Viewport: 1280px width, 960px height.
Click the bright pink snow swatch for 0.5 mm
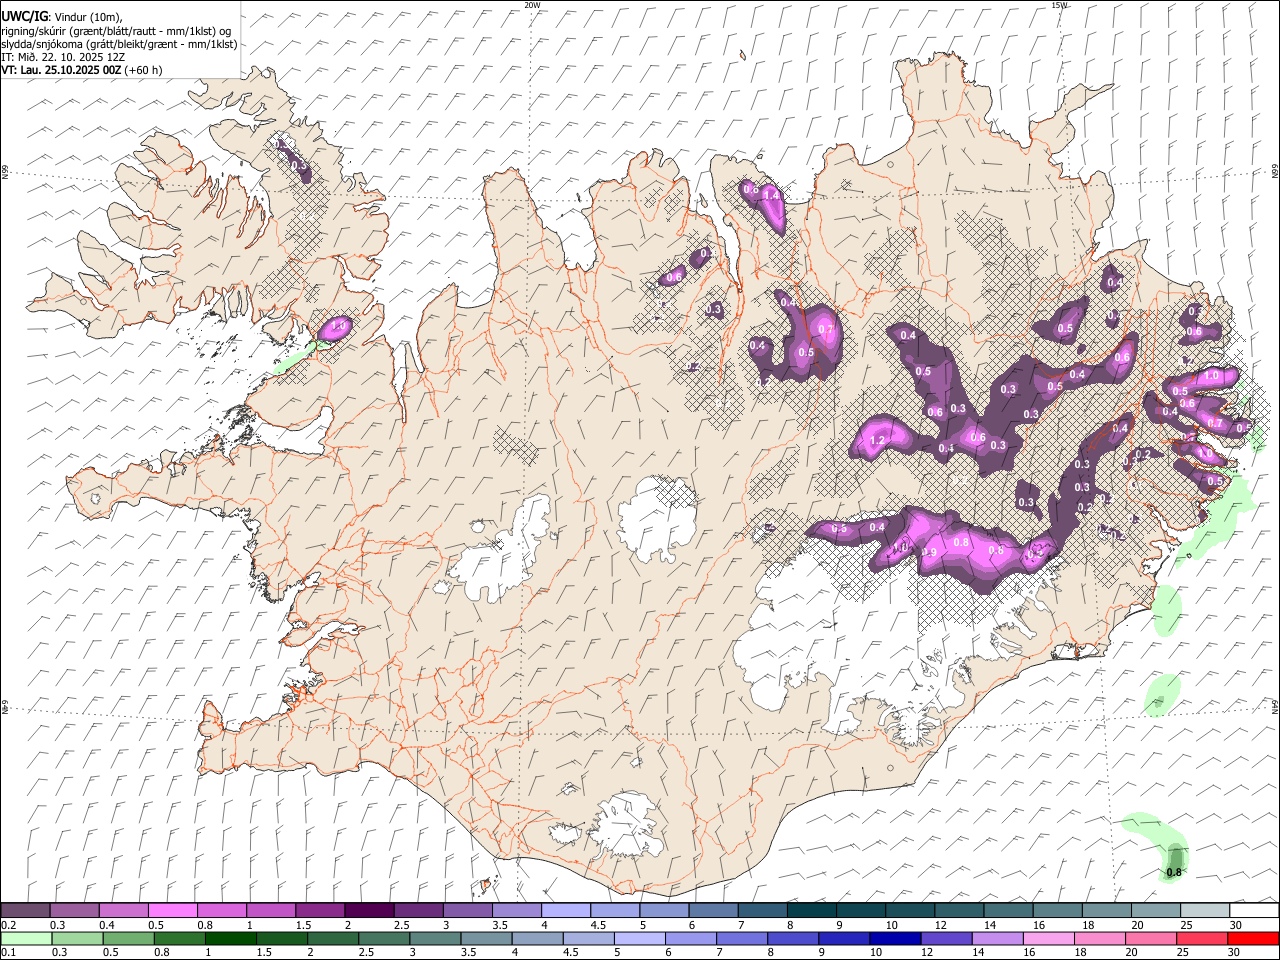pyautogui.click(x=172, y=911)
